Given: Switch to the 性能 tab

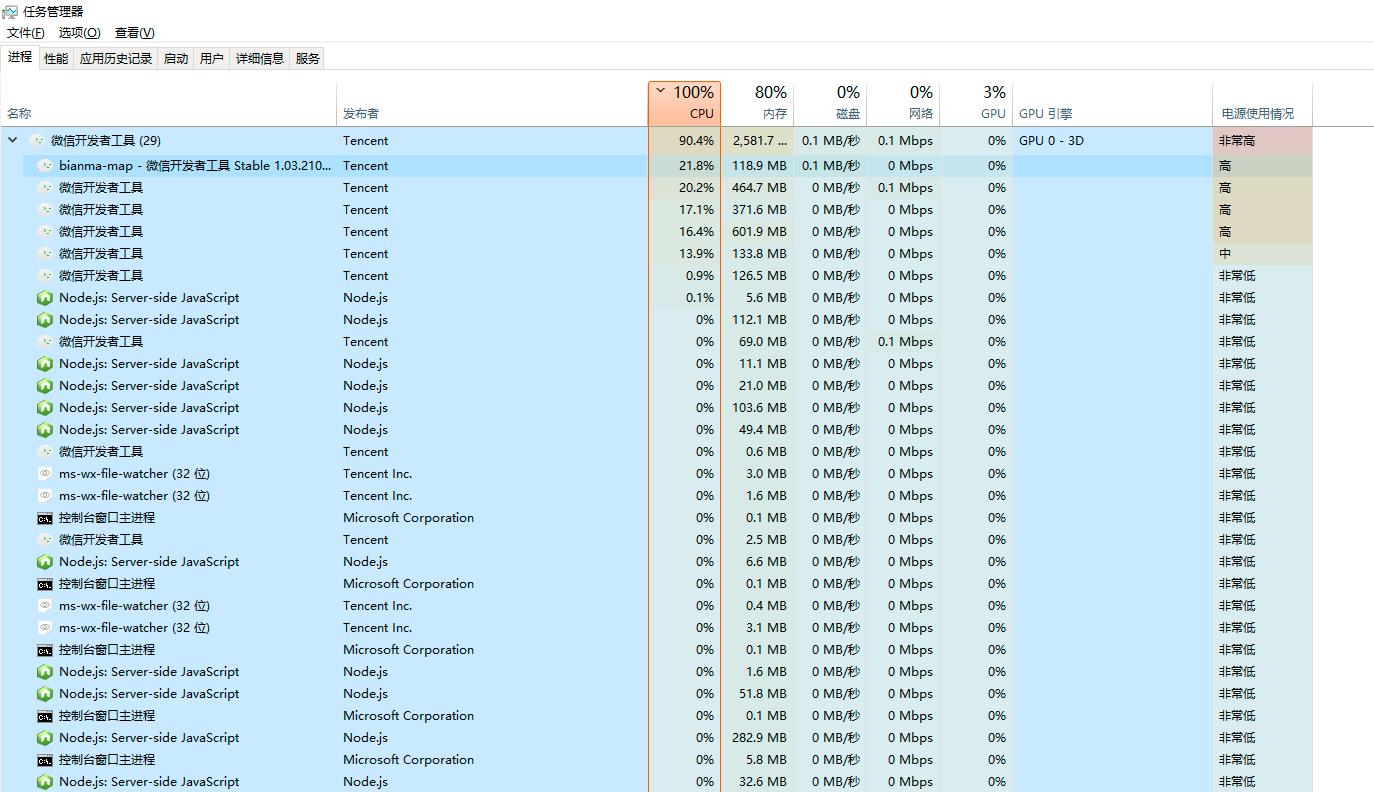Looking at the screenshot, I should [x=56, y=59].
